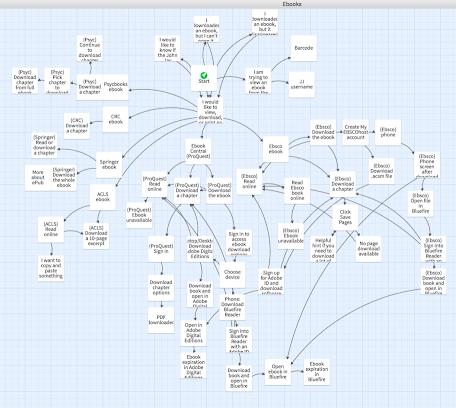Click the Read Ebsco book online node
The width and height of the screenshot is (456, 408).
[x=297, y=191]
